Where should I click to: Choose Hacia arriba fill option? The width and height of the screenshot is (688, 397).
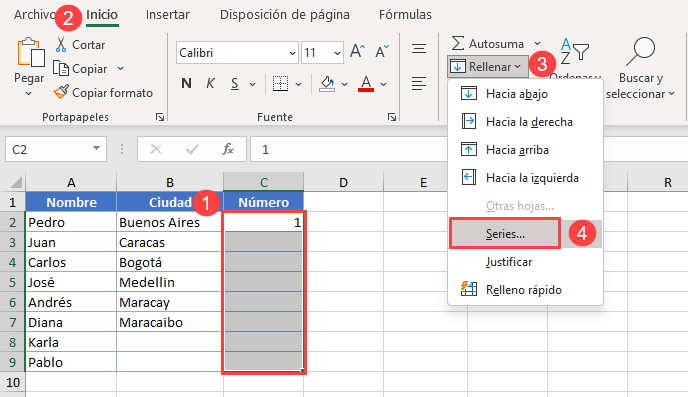click(525, 150)
